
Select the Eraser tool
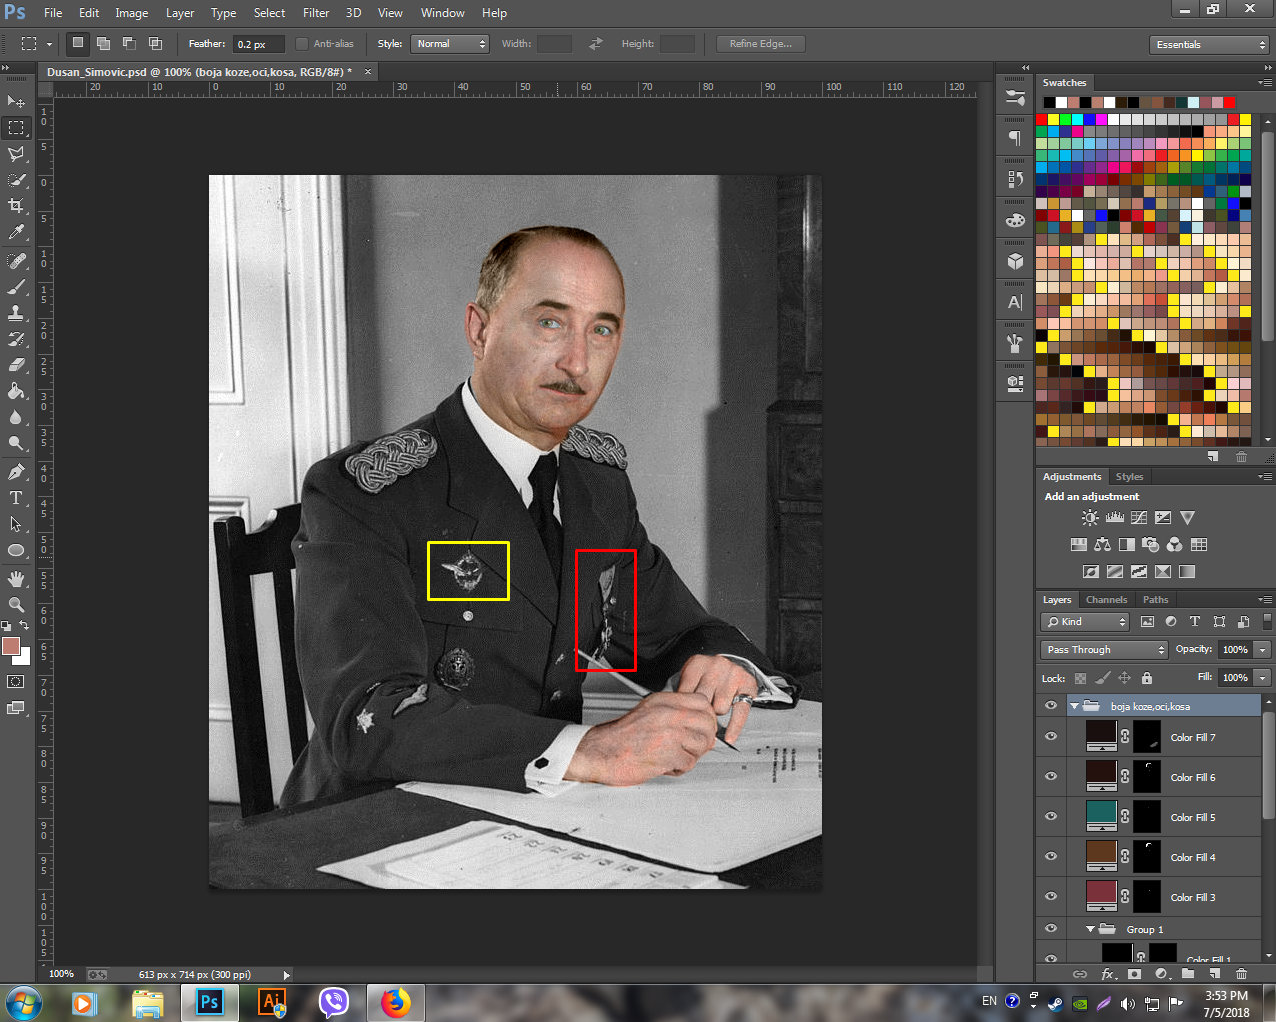click(x=16, y=365)
